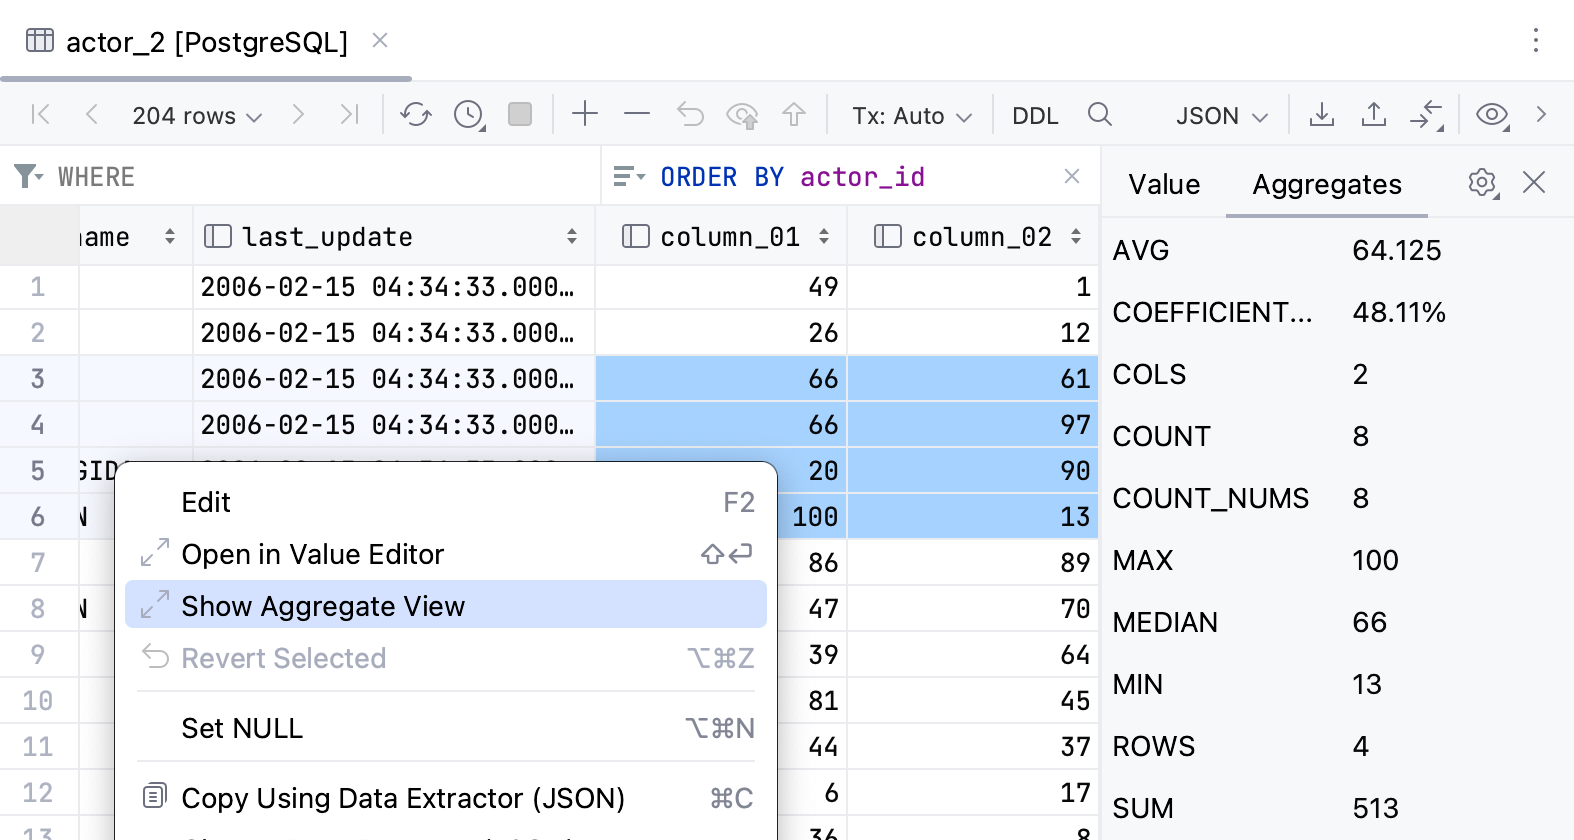Click the DDL button
This screenshot has width=1574, height=840.
1035,116
